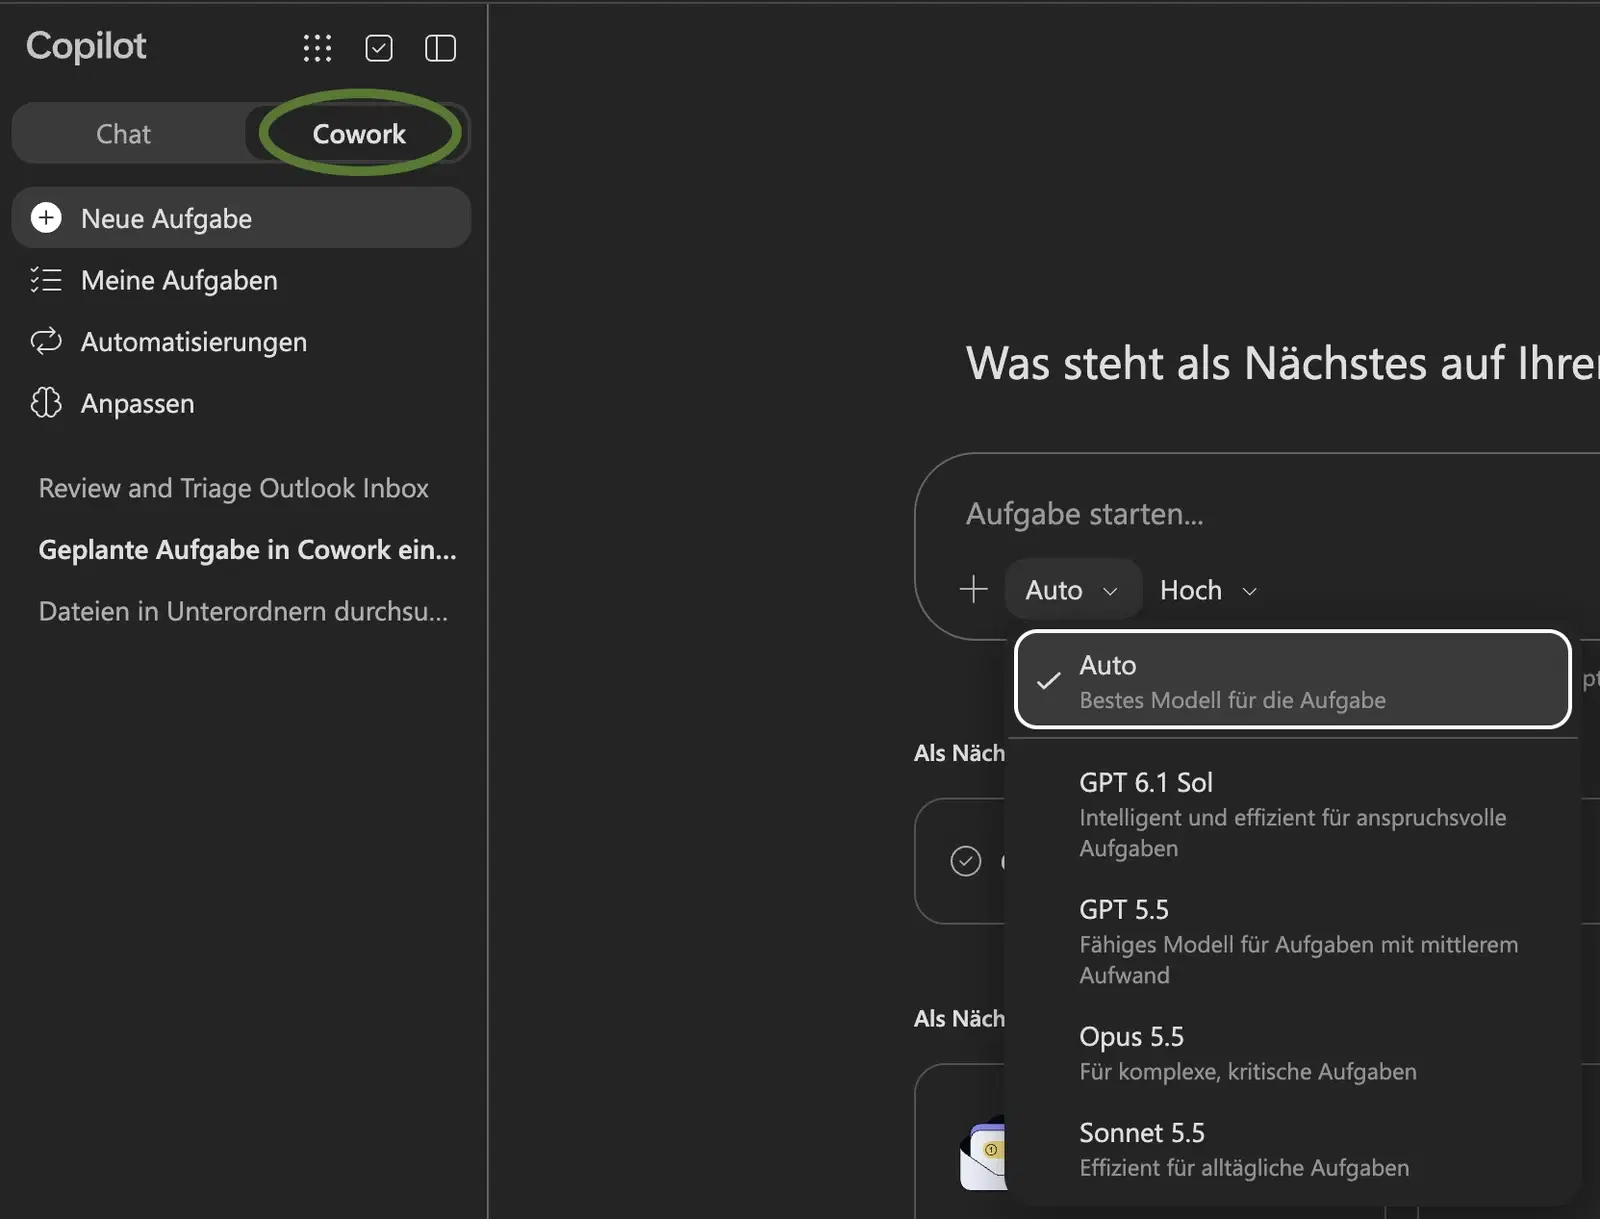This screenshot has height=1219, width=1600.
Task: Click the brain icon of Anpassen
Action: click(x=46, y=403)
